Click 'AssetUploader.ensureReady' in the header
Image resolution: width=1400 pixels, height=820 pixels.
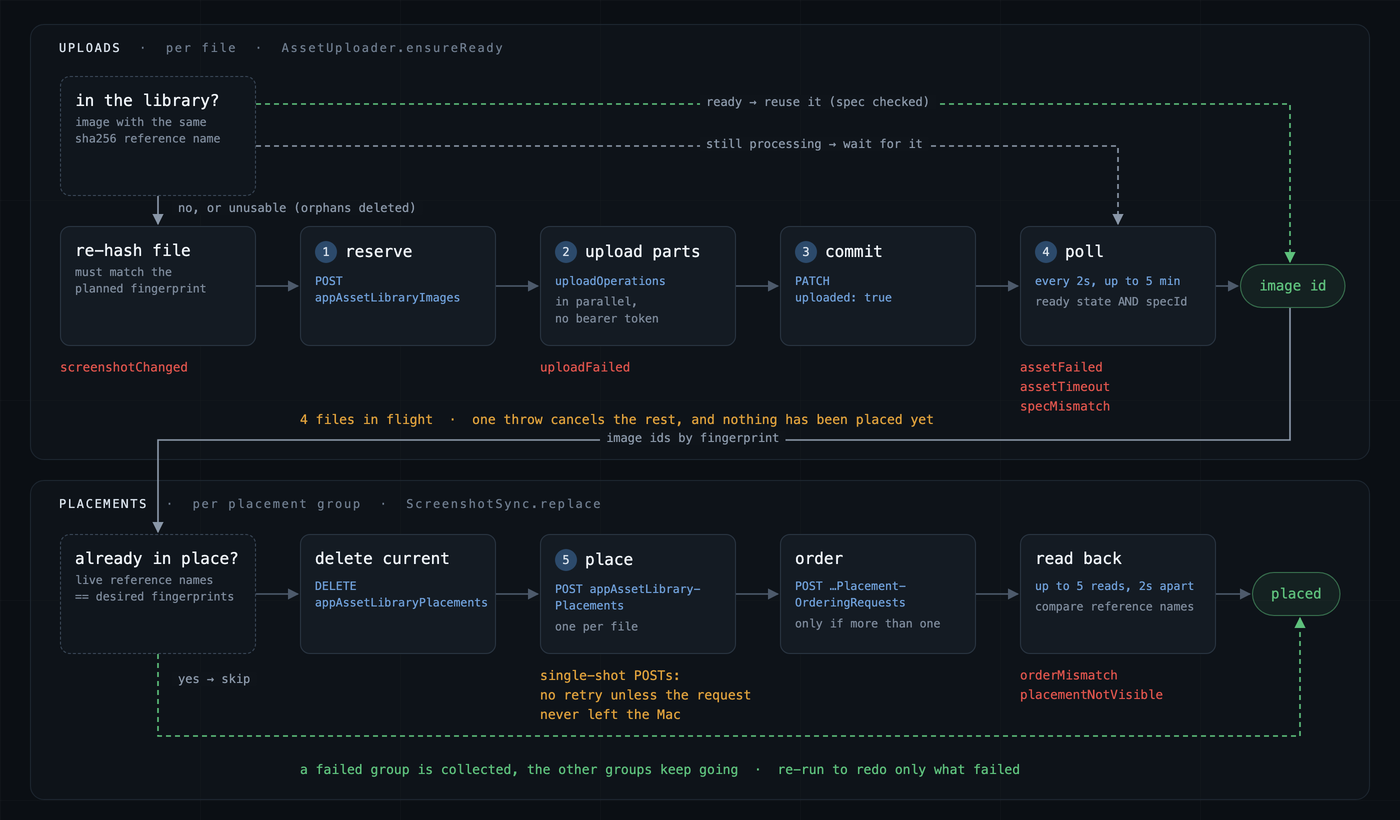[392, 48]
